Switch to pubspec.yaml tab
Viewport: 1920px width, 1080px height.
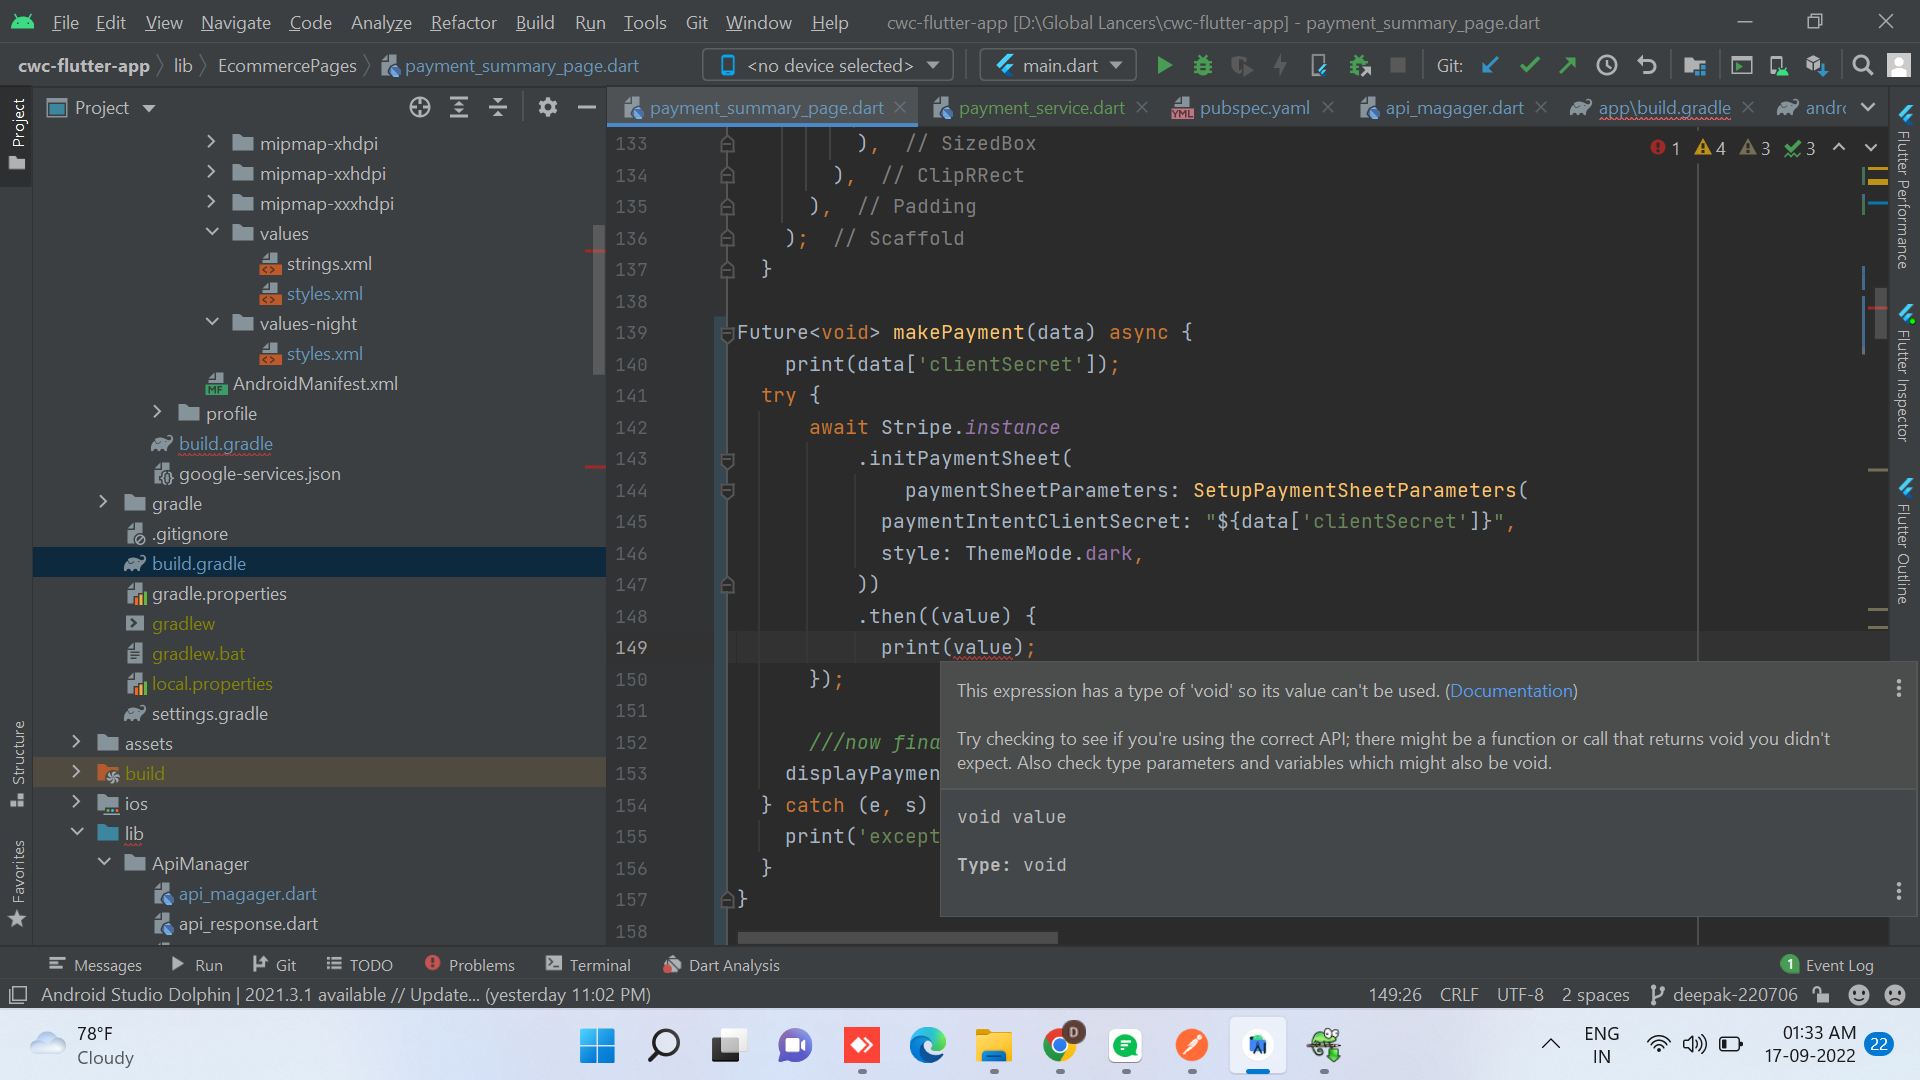point(1253,107)
